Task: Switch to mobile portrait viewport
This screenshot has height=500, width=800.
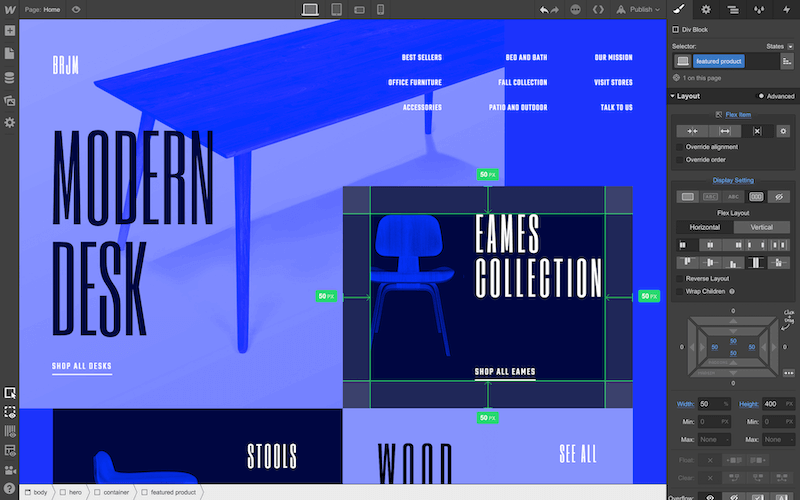Action: 380,9
